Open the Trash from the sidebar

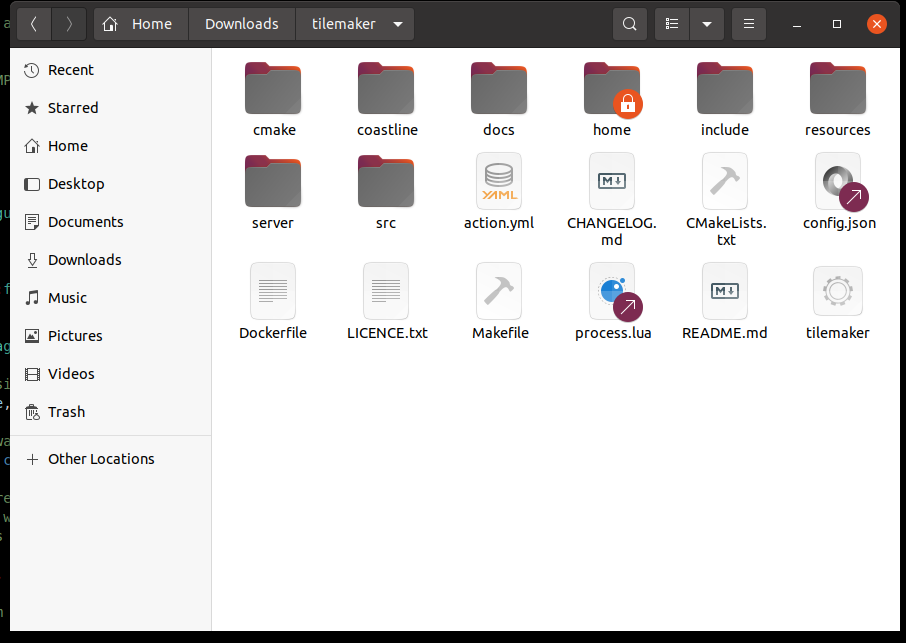66,411
